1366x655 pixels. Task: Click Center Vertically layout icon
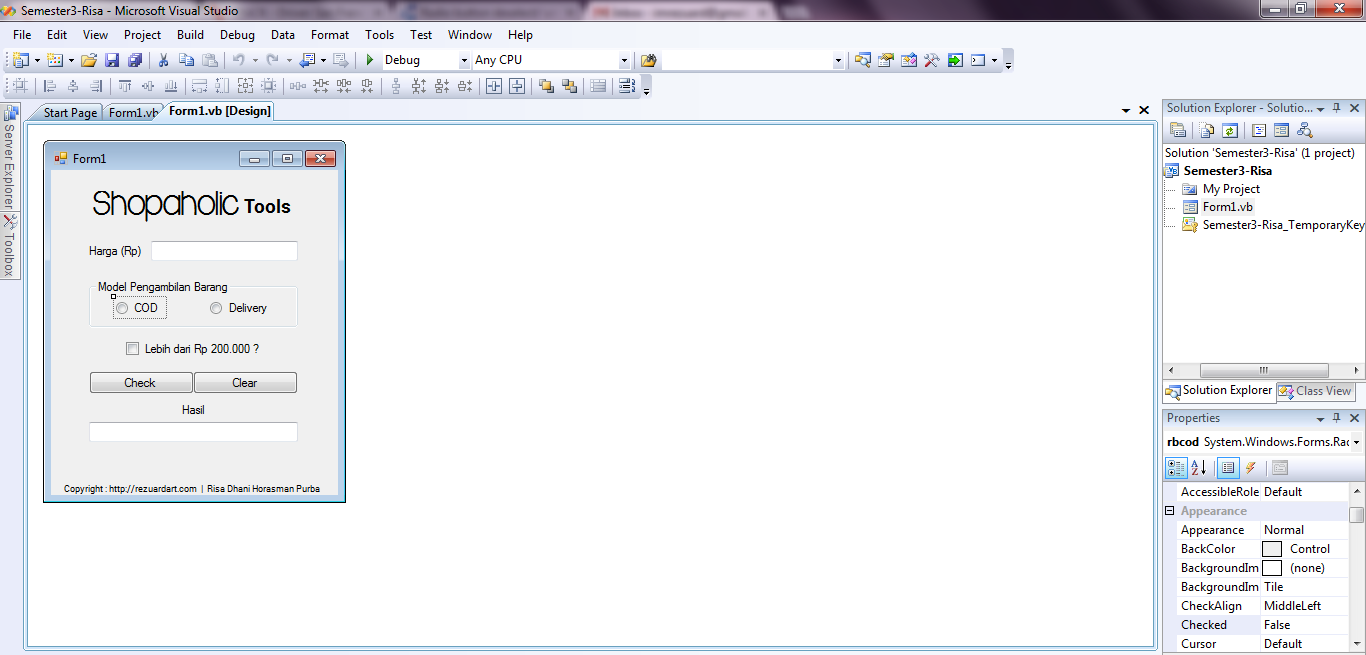pyautogui.click(x=517, y=86)
